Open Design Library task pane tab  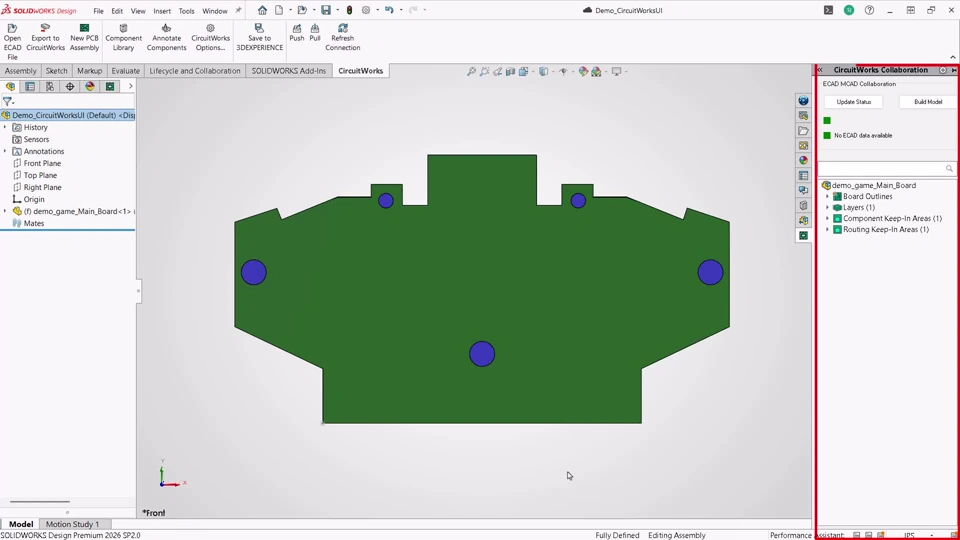[x=803, y=116]
